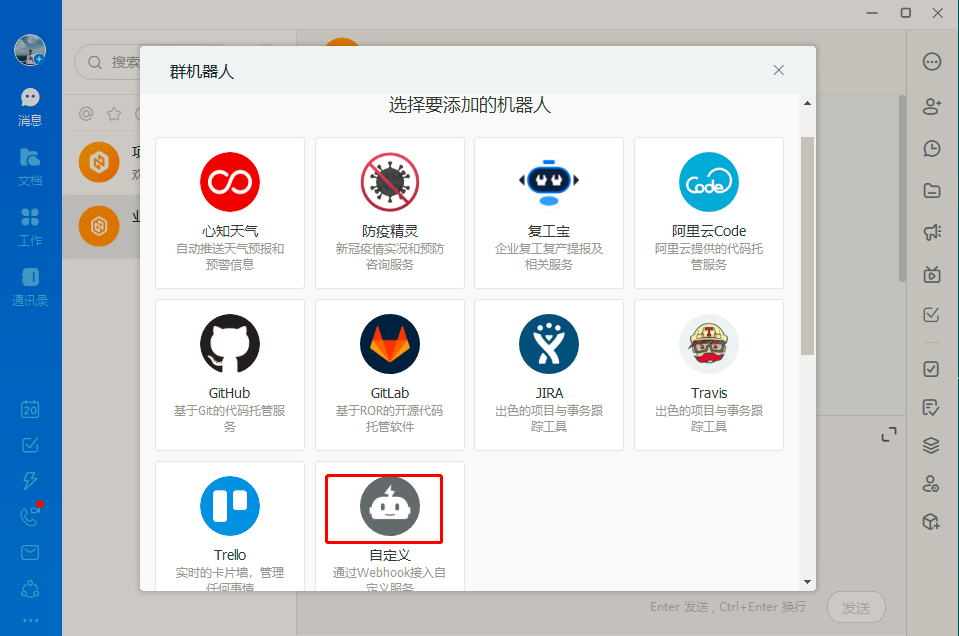The width and height of the screenshot is (959, 636).
Task: Click the dialog scroll up arrow
Action: point(807,103)
